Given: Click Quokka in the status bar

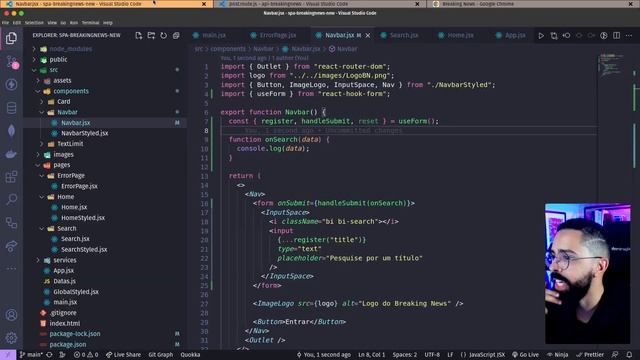Looking at the screenshot, I should (x=191, y=355).
